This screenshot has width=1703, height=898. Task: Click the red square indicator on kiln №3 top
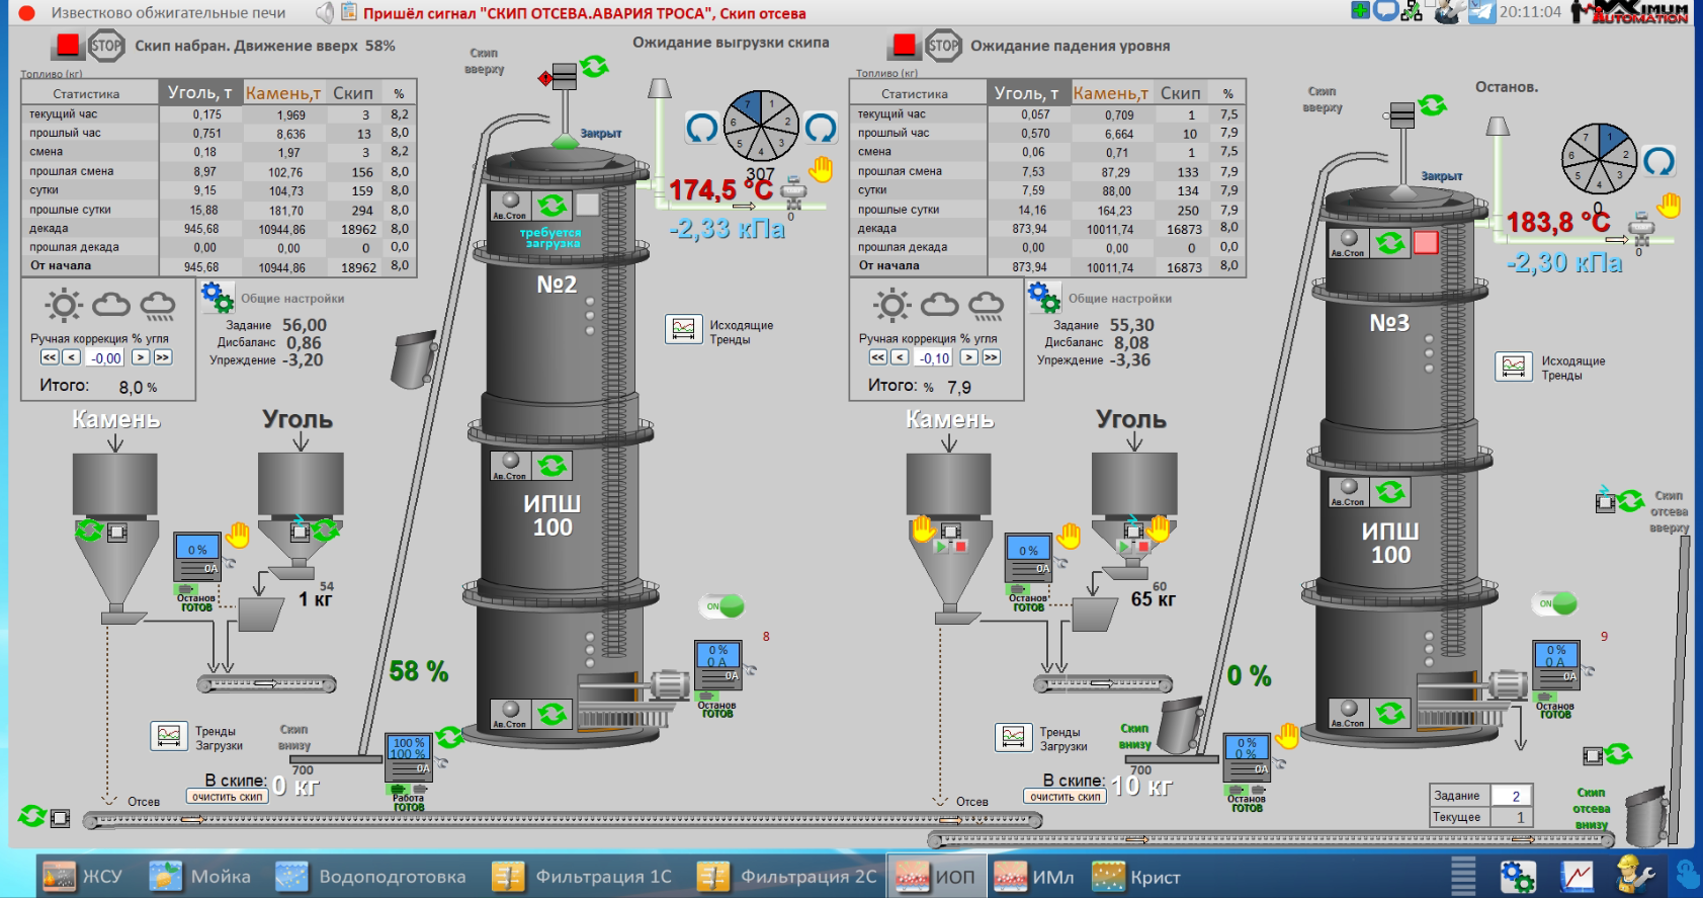click(1426, 243)
